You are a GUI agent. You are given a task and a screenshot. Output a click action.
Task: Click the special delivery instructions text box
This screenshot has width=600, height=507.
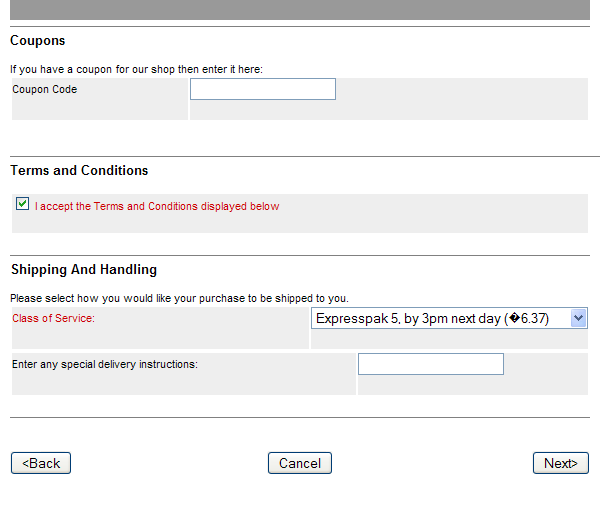pyautogui.click(x=431, y=364)
